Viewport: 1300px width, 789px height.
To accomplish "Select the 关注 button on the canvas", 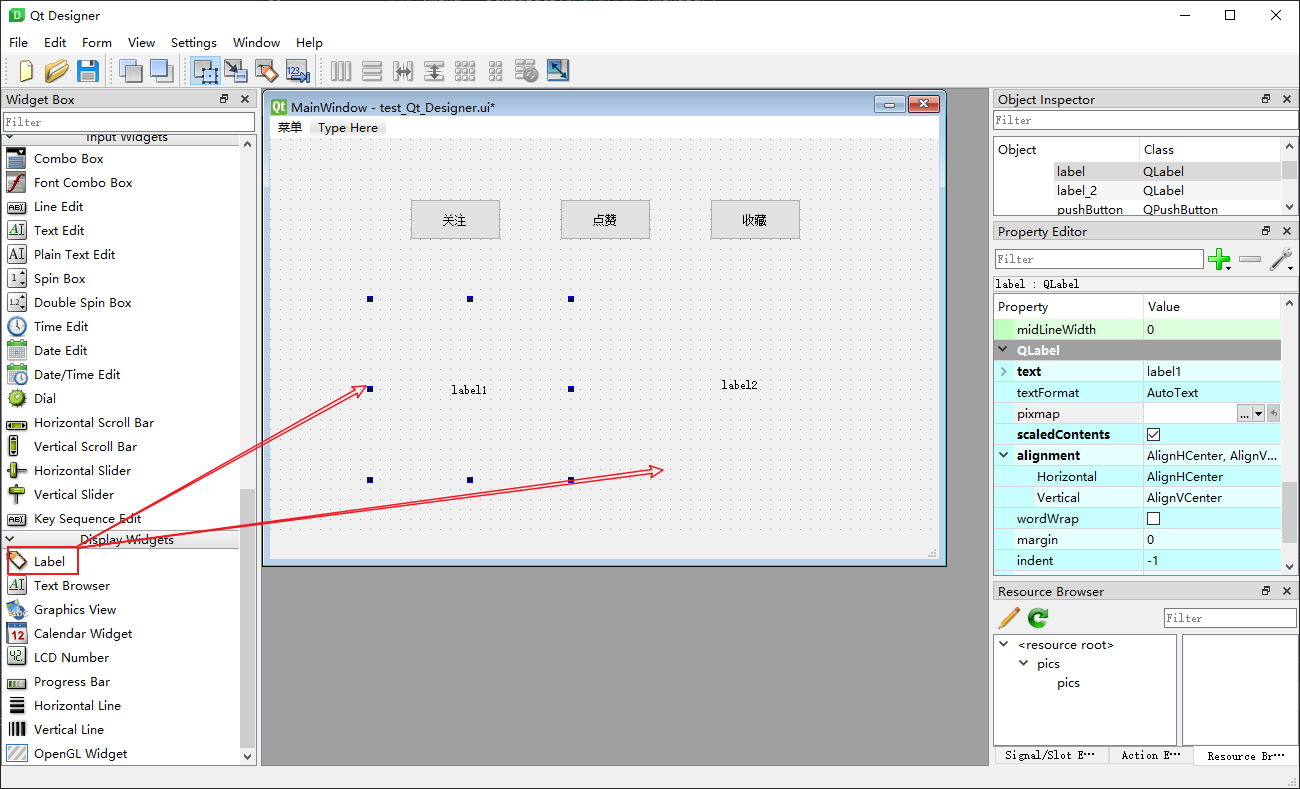I will coord(455,219).
